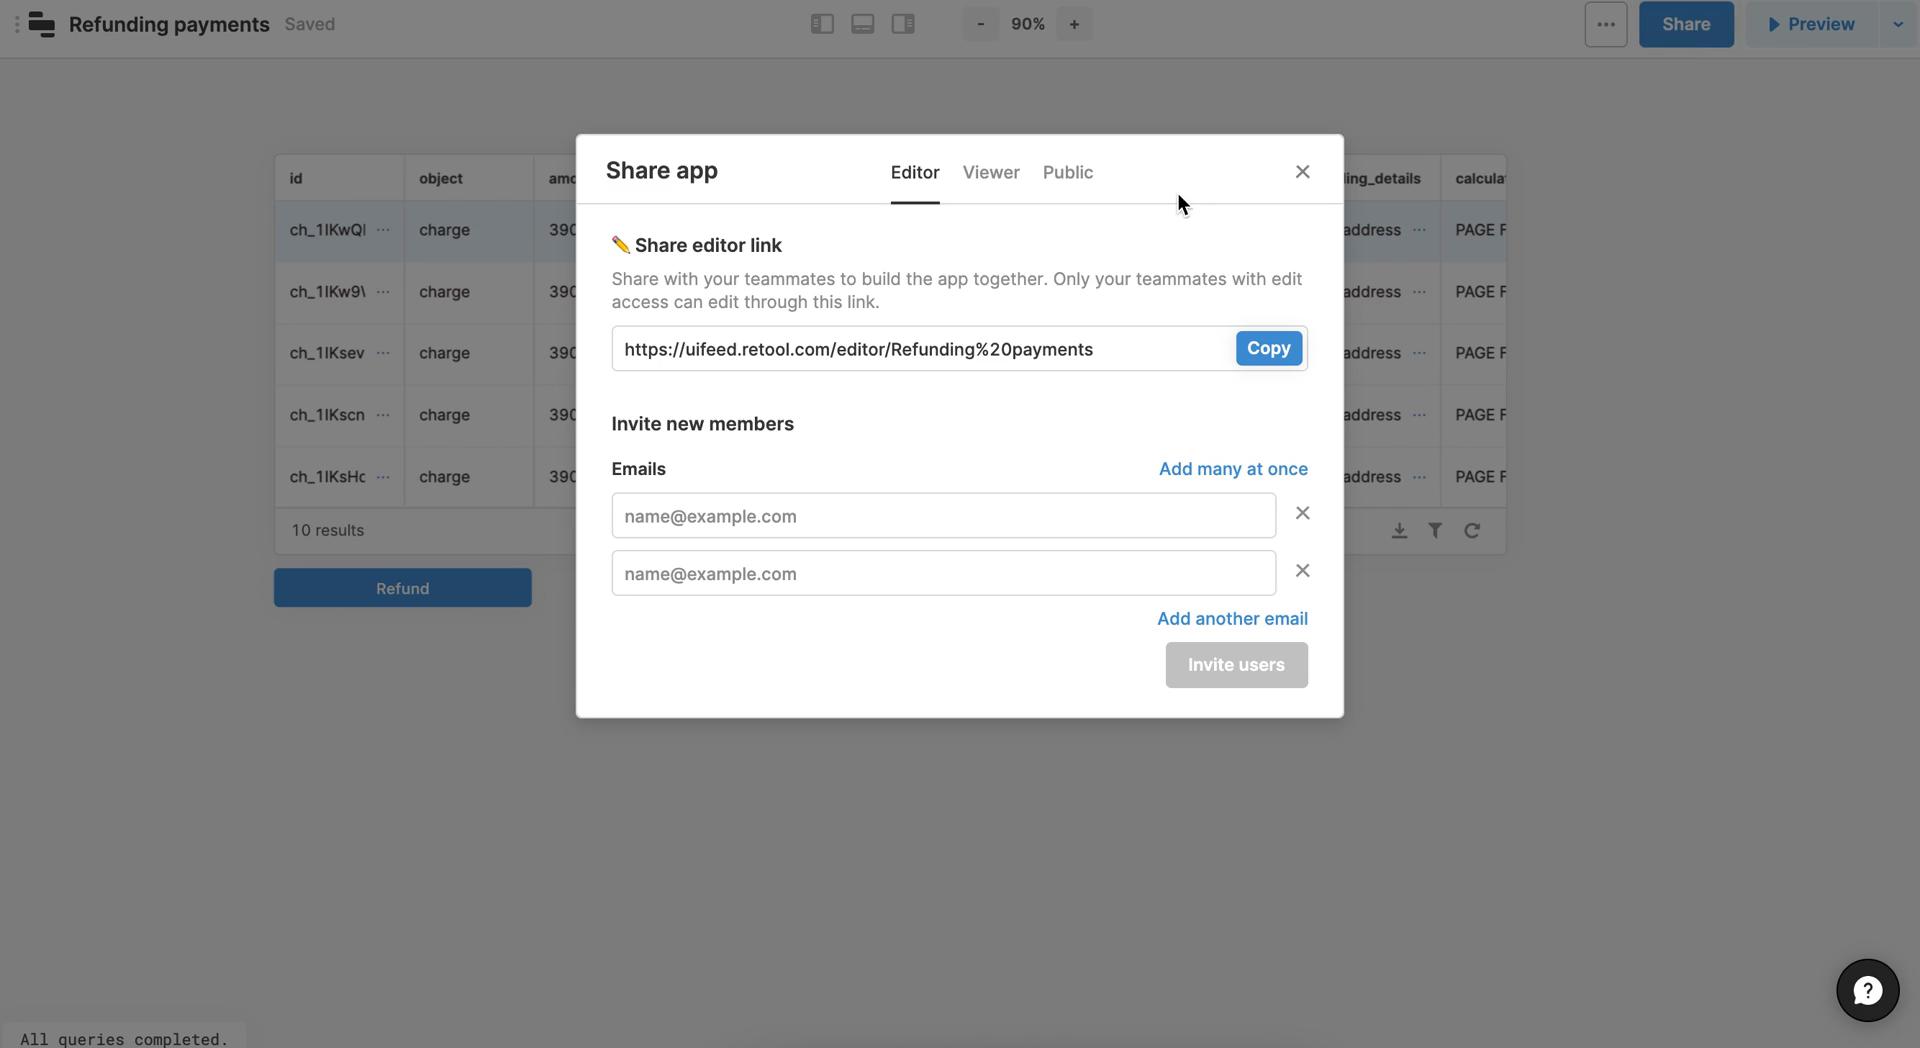The image size is (1920, 1048).
Task: Remove the first email input row
Action: pyautogui.click(x=1302, y=513)
